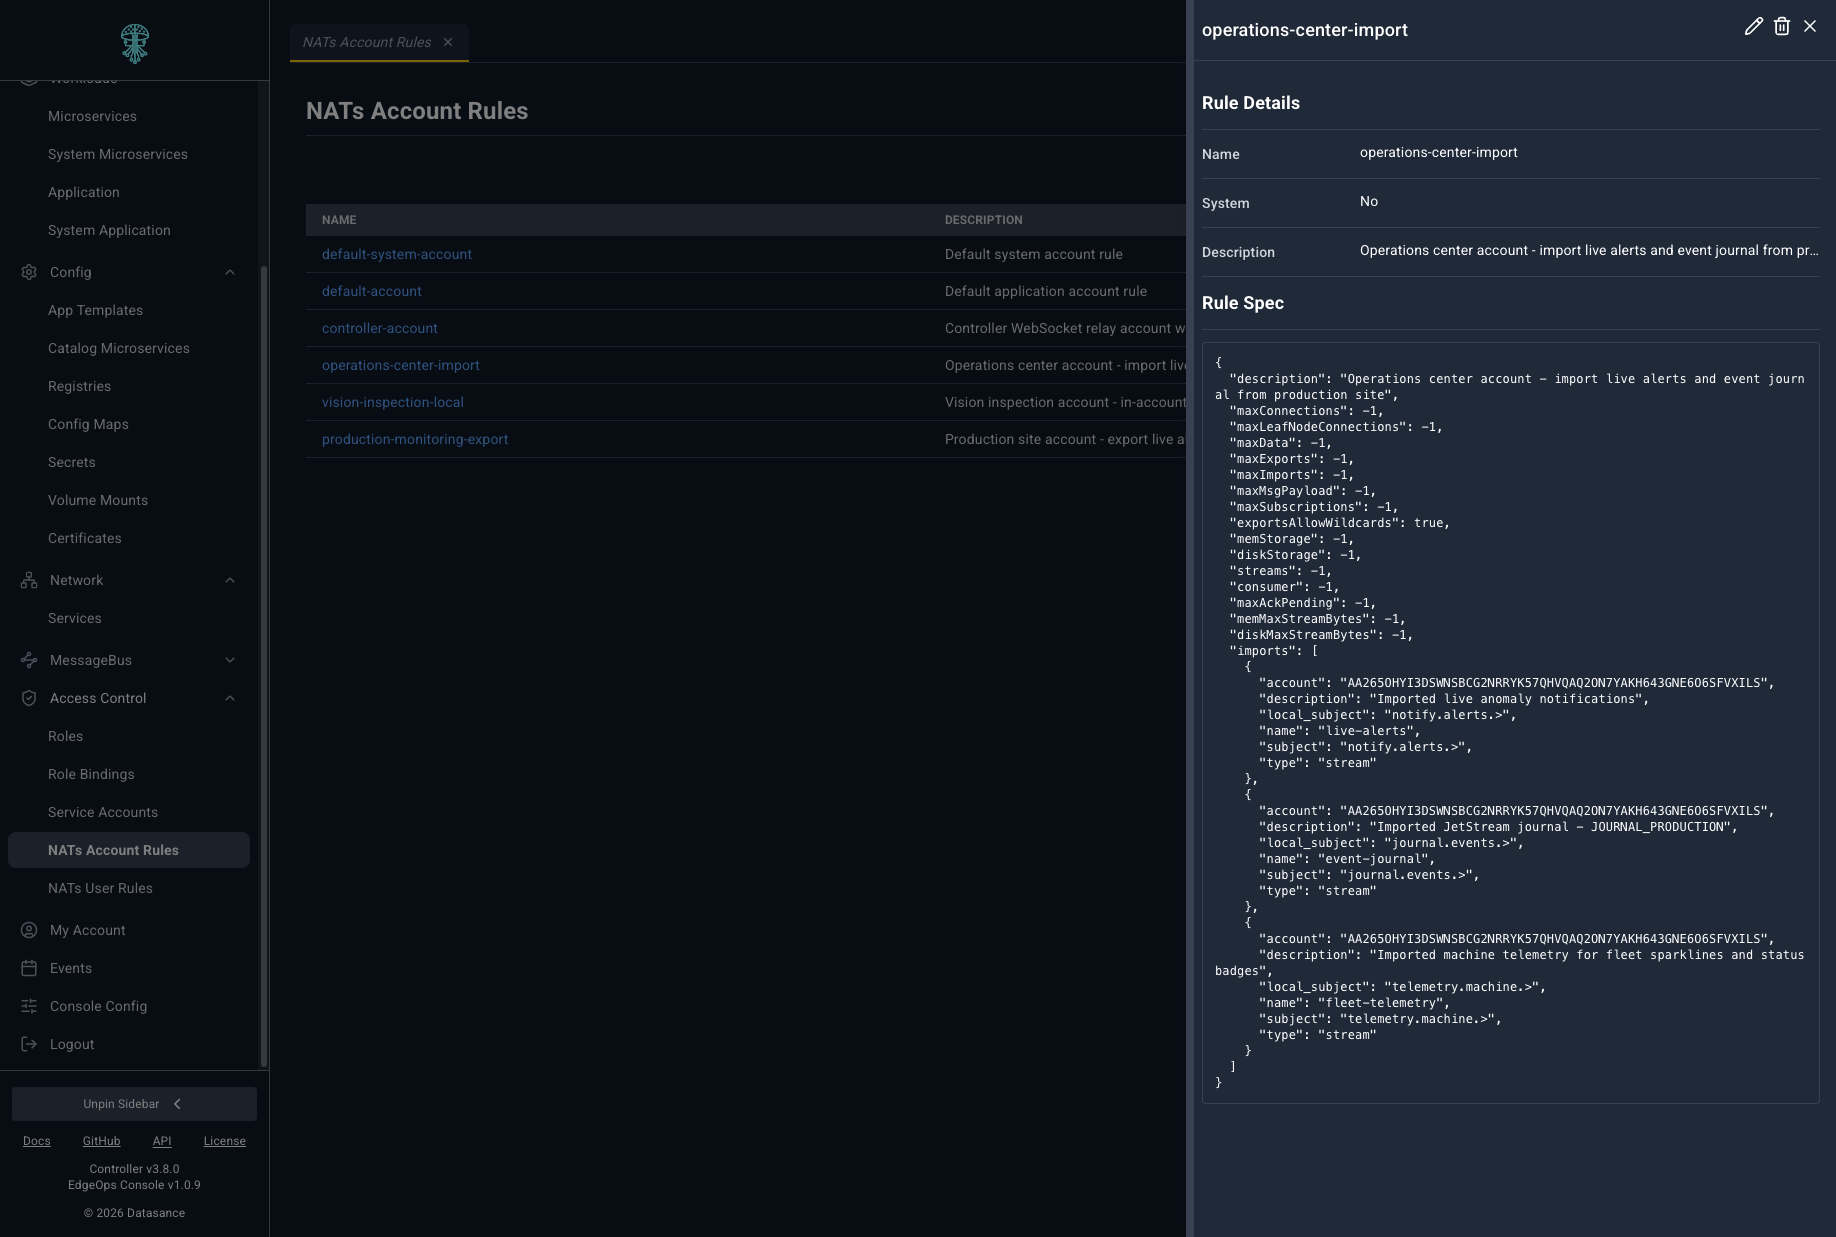The height and width of the screenshot is (1237, 1836).
Task: Go to Volume Mounts page
Action: click(x=98, y=500)
